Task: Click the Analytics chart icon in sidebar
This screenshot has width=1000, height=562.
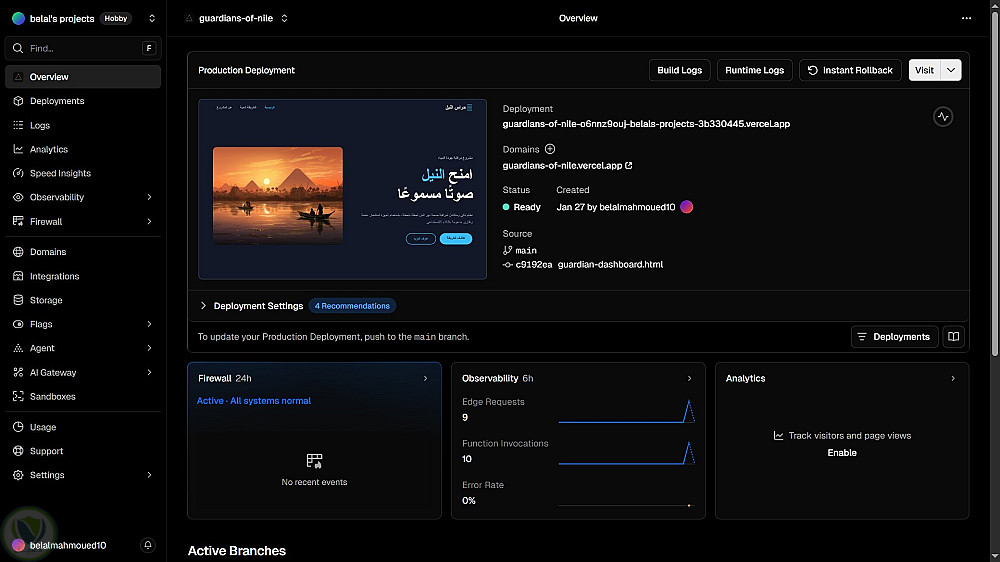Action: (18, 149)
